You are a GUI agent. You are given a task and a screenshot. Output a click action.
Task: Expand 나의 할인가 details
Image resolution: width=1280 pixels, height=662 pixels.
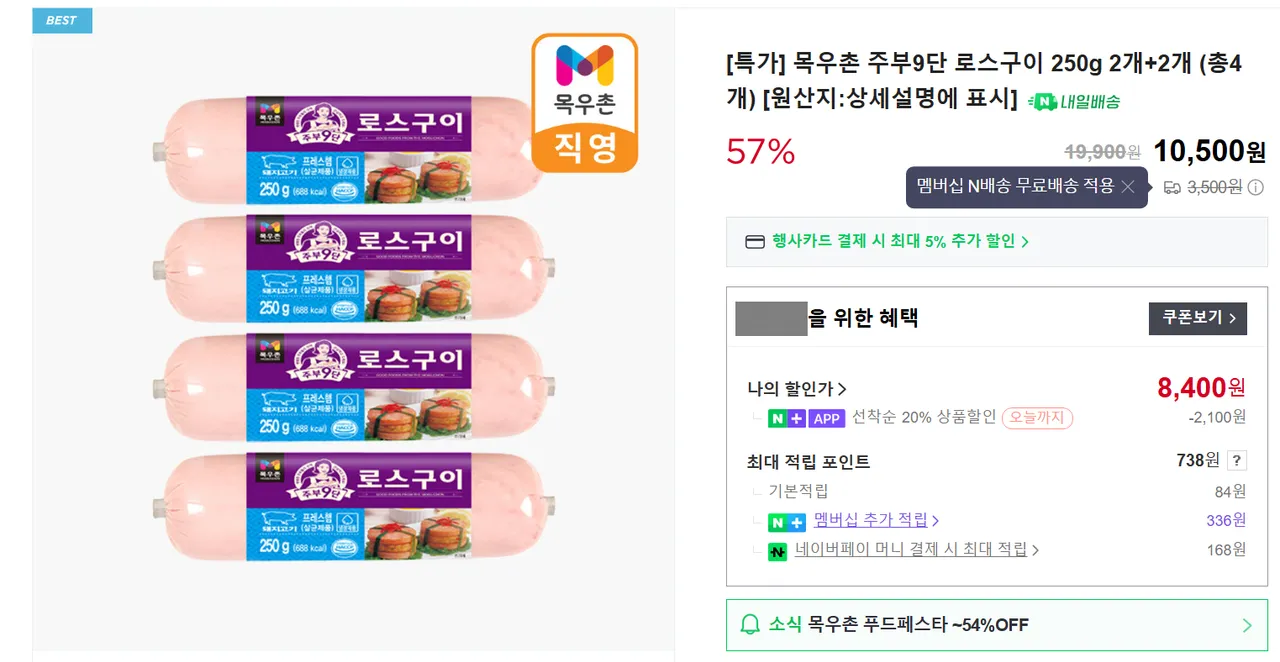point(797,389)
